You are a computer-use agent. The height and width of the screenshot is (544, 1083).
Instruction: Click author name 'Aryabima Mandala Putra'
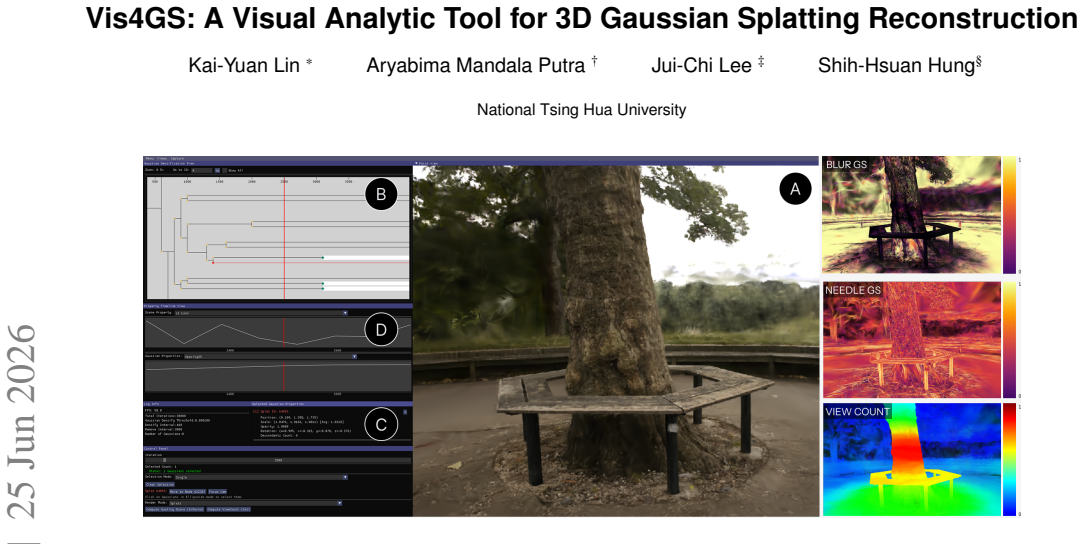(x=476, y=66)
